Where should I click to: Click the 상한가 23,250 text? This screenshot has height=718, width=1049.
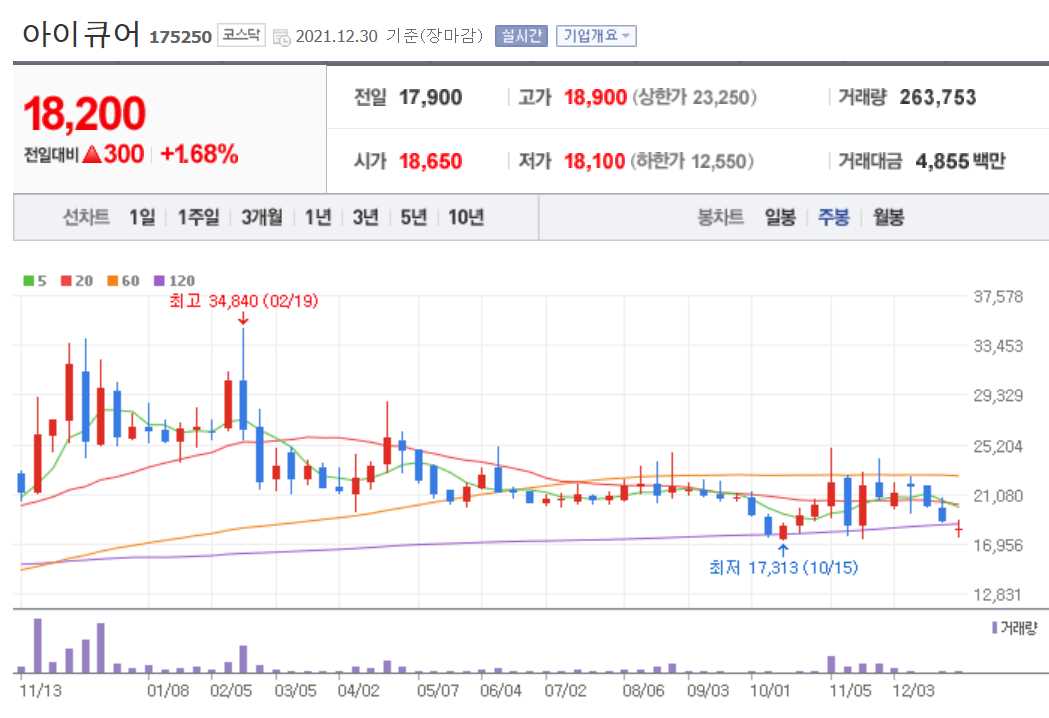point(694,98)
